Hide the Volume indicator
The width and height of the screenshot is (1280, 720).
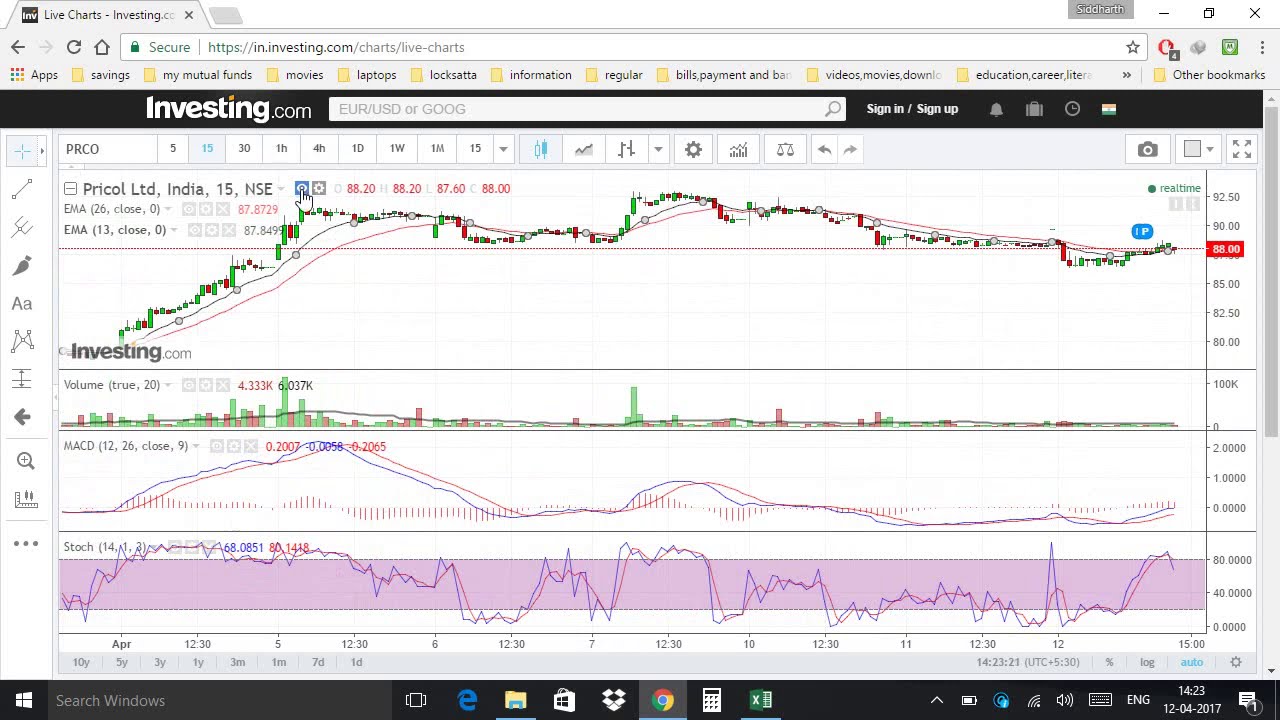pos(189,385)
